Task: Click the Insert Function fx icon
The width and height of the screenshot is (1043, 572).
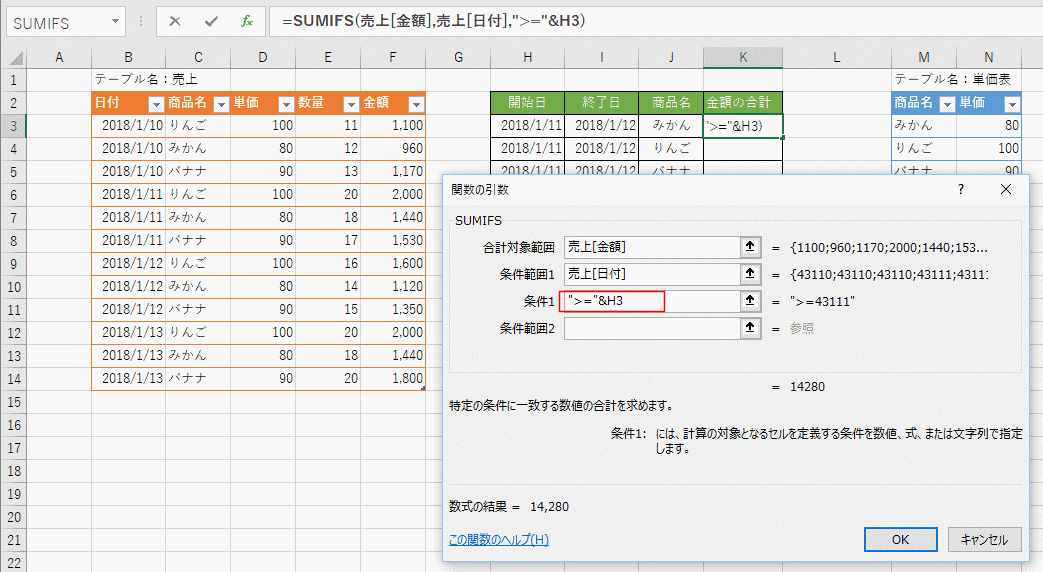Action: pos(246,20)
